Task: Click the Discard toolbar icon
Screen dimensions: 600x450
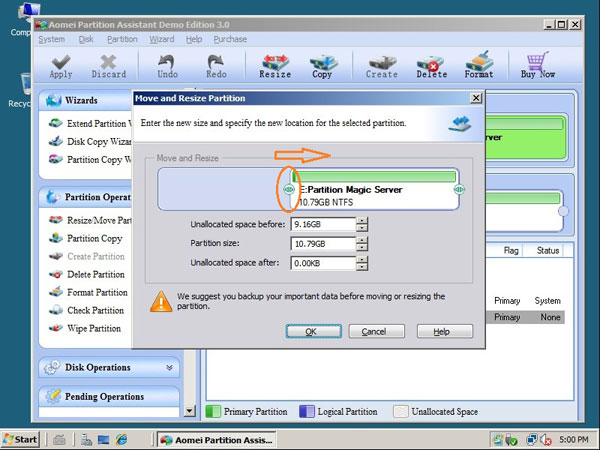Action: 108,66
